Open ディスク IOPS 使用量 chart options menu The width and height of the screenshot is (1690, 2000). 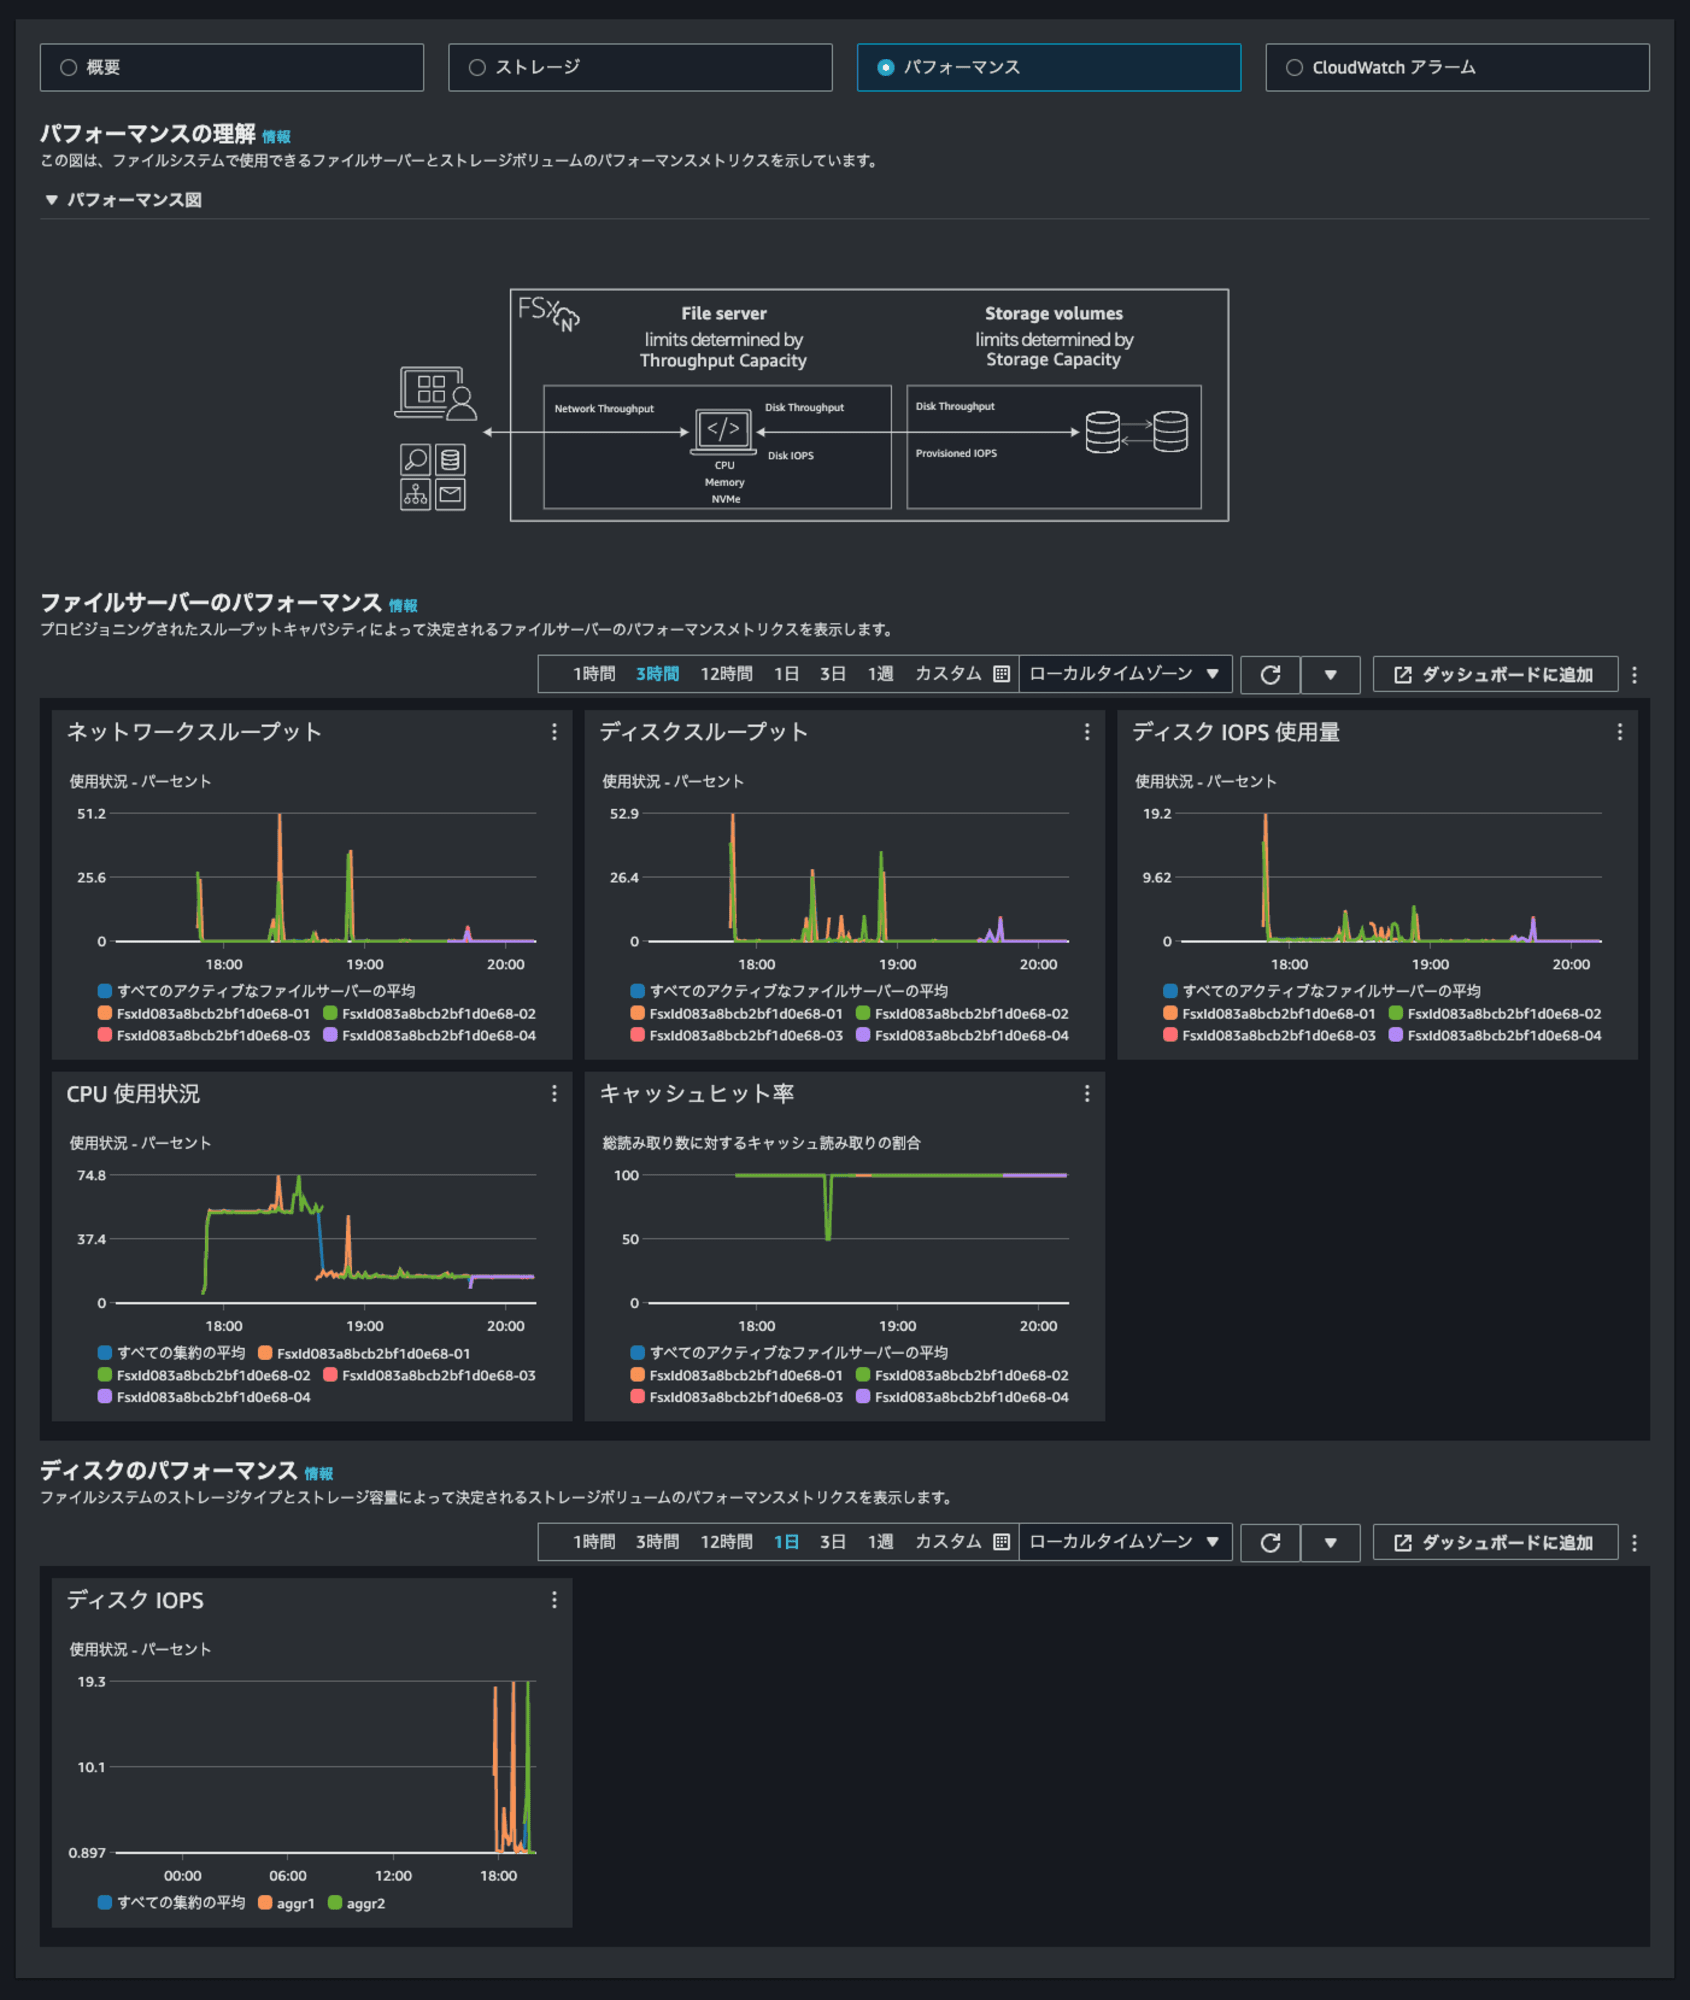(1620, 732)
